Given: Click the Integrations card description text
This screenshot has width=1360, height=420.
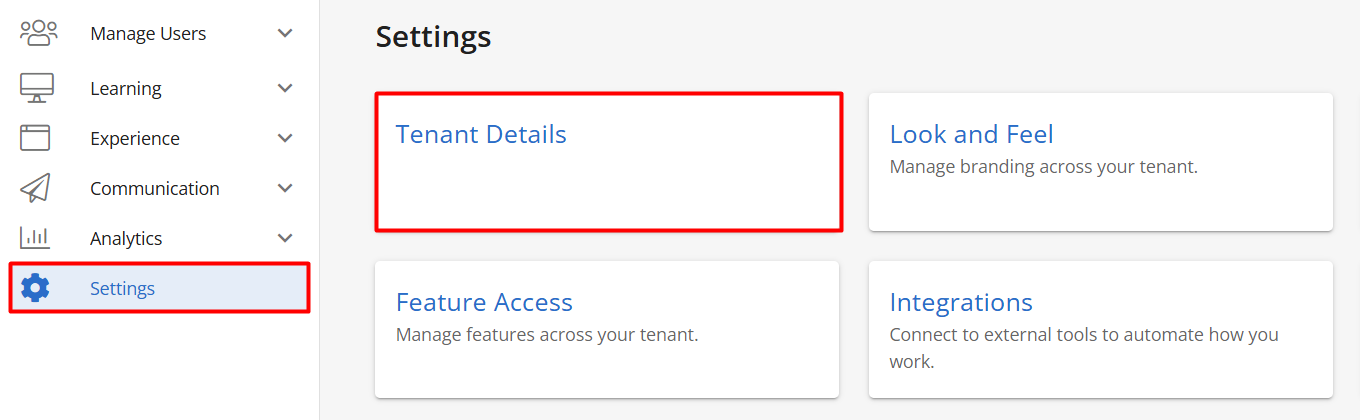Looking at the screenshot, I should click(x=1084, y=348).
